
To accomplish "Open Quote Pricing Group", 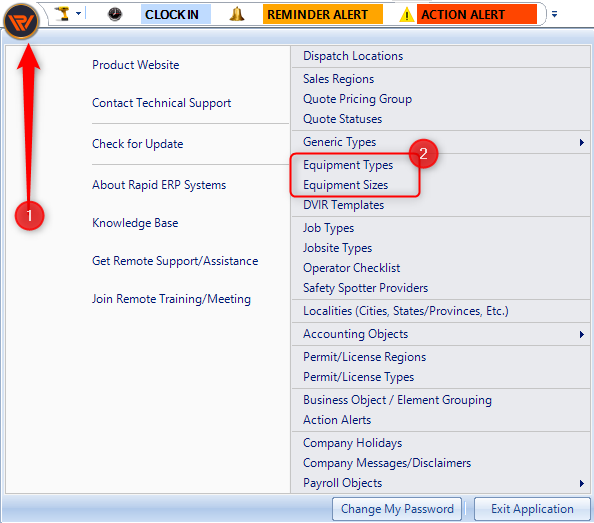I will [441, 99].
